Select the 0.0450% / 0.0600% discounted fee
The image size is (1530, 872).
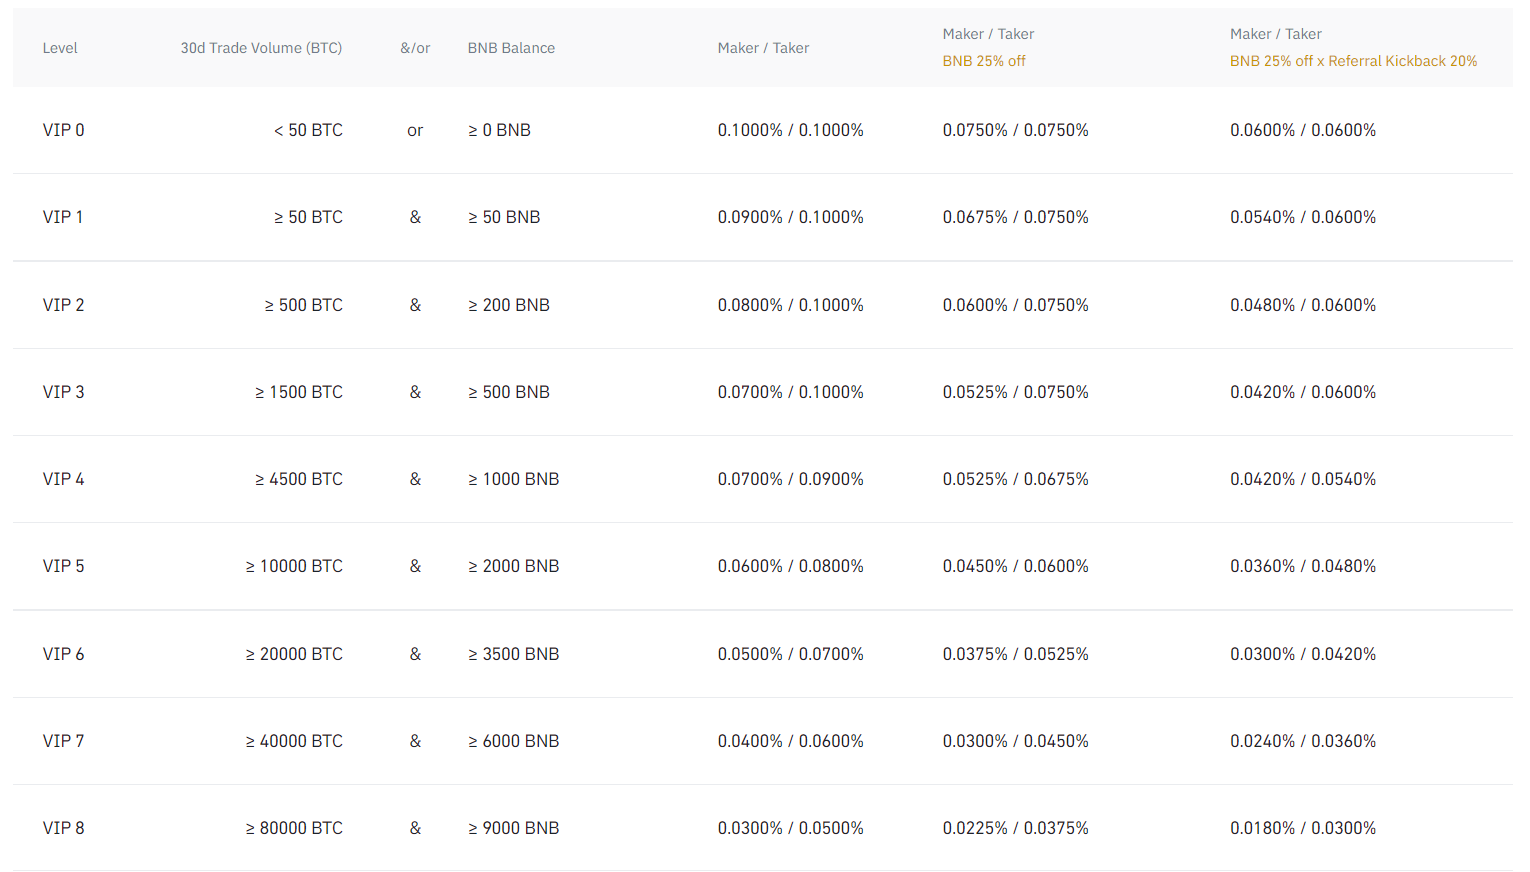pyautogui.click(x=1015, y=566)
